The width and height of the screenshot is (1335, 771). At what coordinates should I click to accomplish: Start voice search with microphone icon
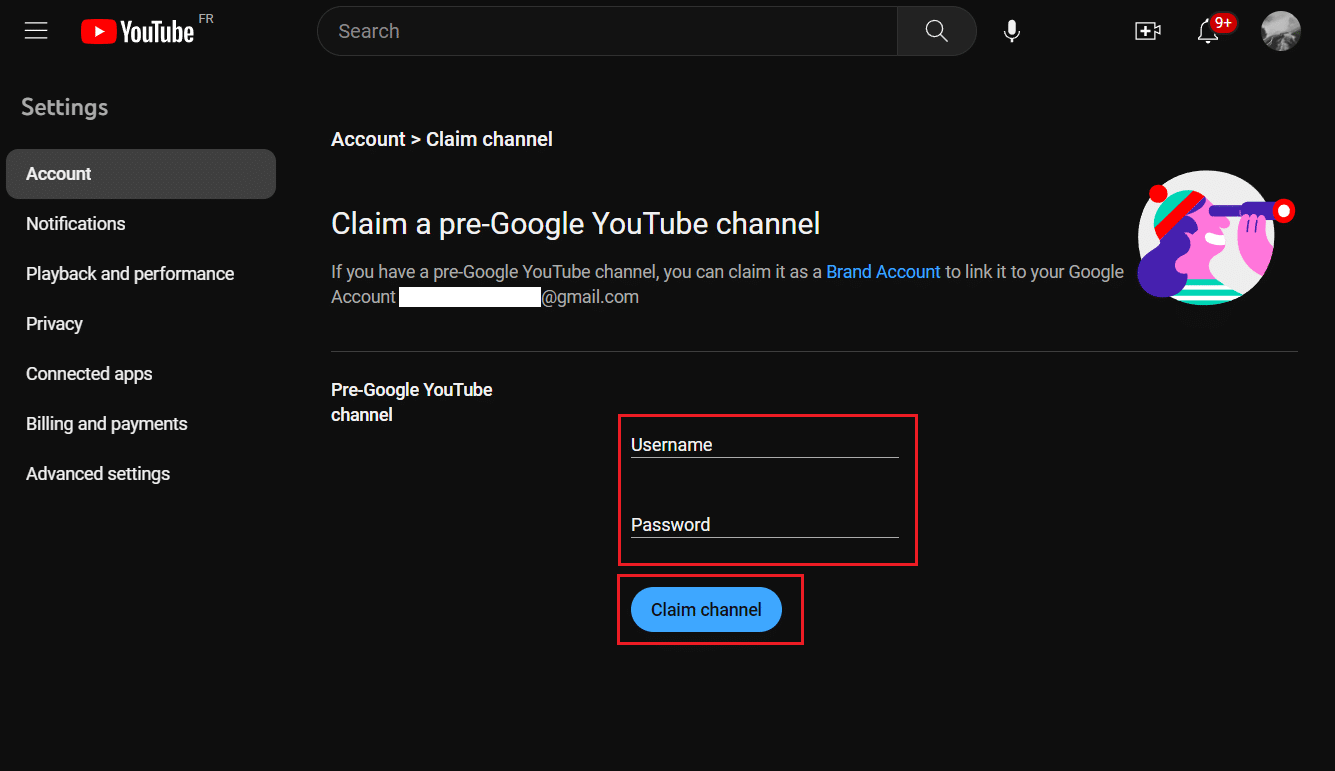1012,31
